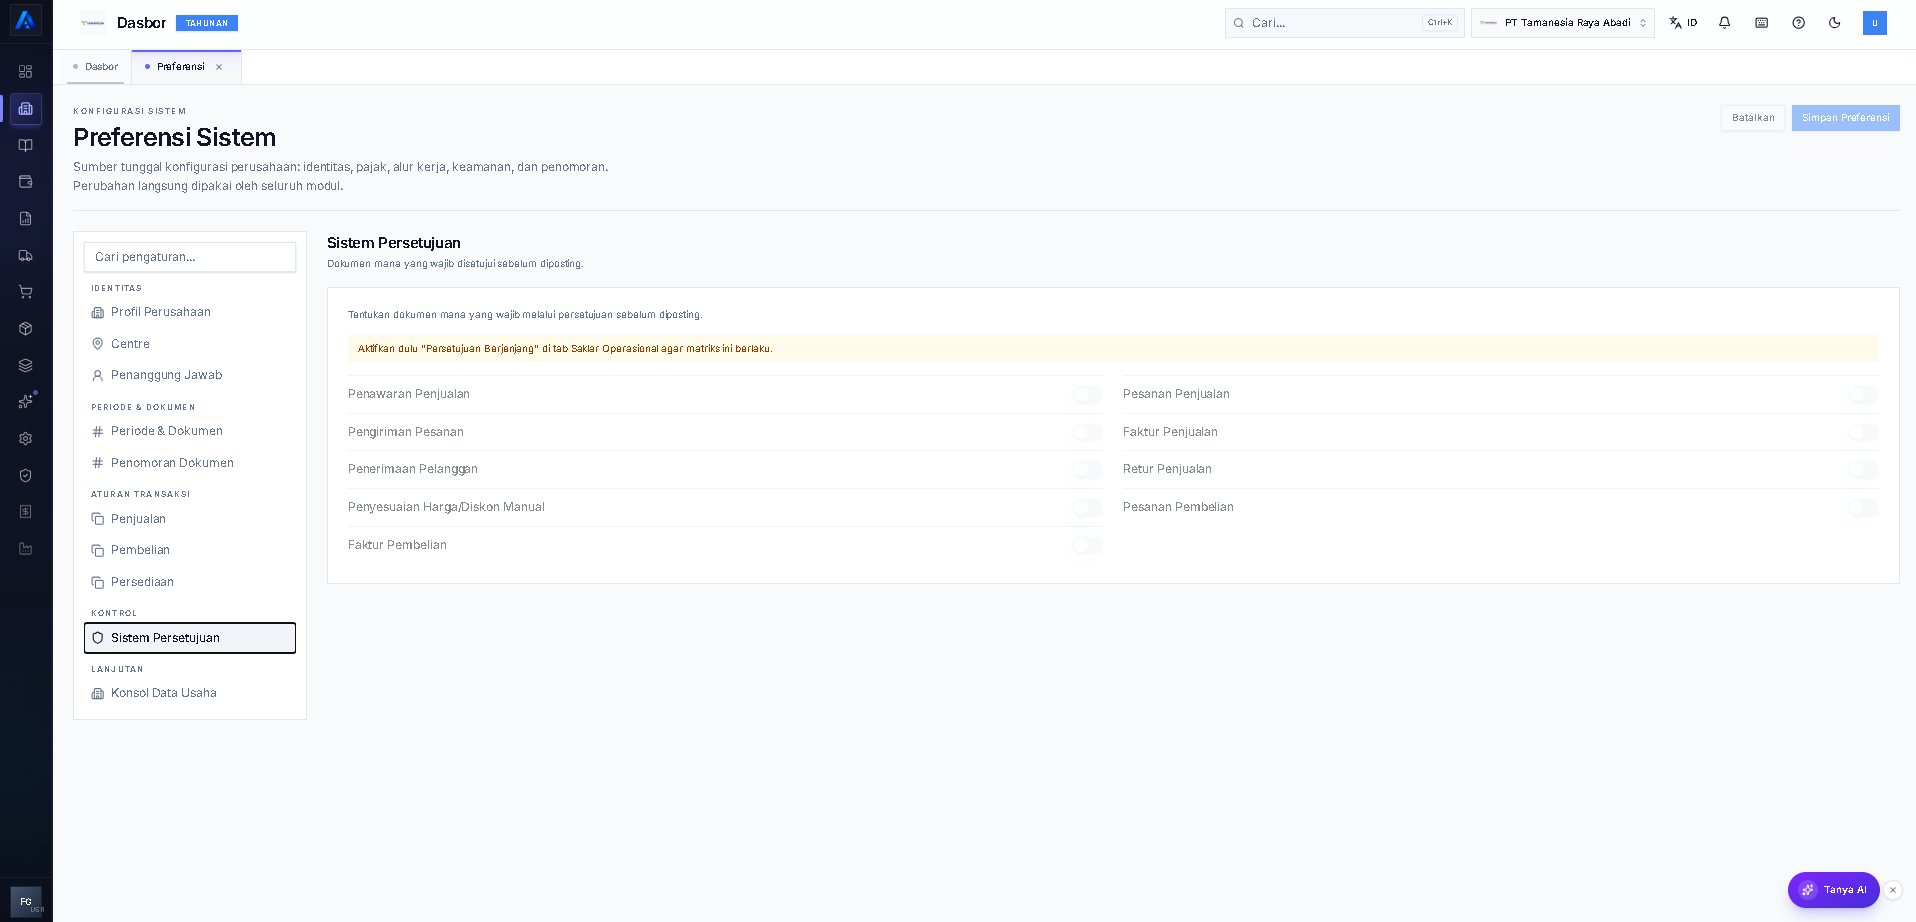Open the shield check icon in sidebar
The image size is (1916, 922).
pos(26,475)
